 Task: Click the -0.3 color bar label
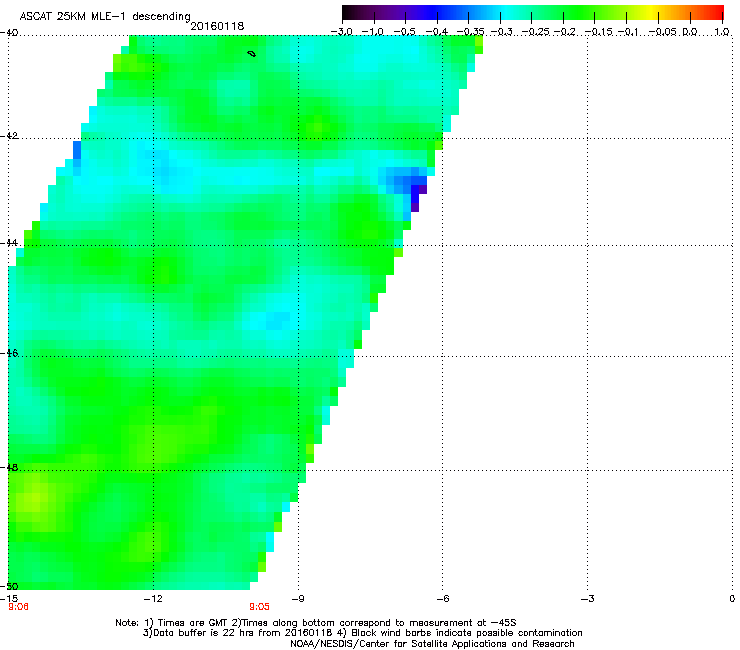pos(502,32)
